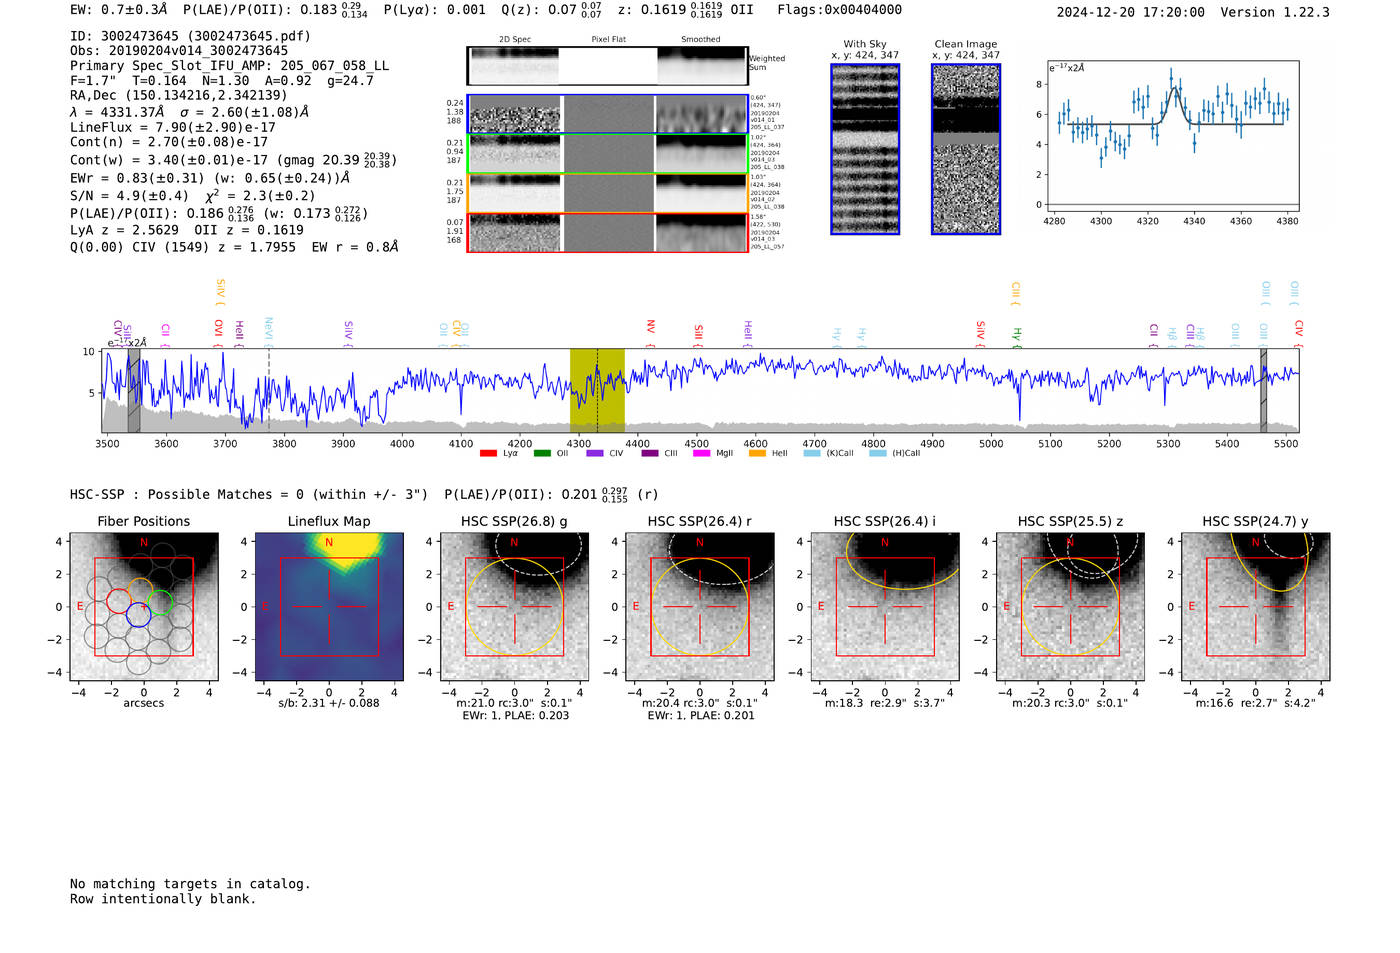Click the Flags:0x00404000 header text
This screenshot has height=953, width=1400.
(x=839, y=9)
